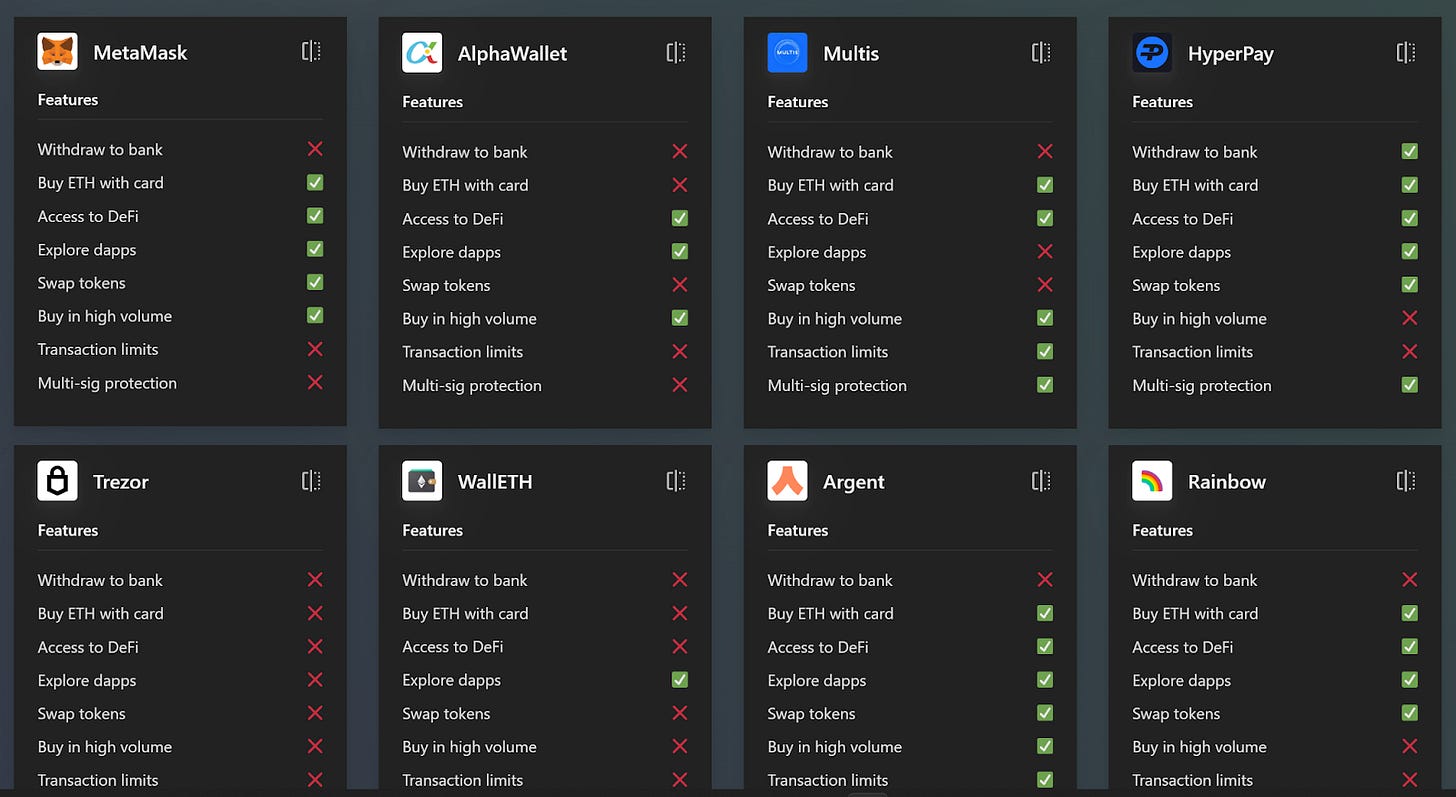The height and width of the screenshot is (797, 1456).
Task: Select the Rainbow wallet name
Action: click(1227, 482)
